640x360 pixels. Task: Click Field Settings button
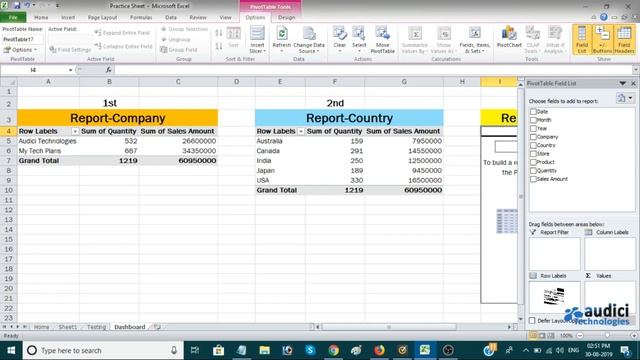tap(70, 50)
